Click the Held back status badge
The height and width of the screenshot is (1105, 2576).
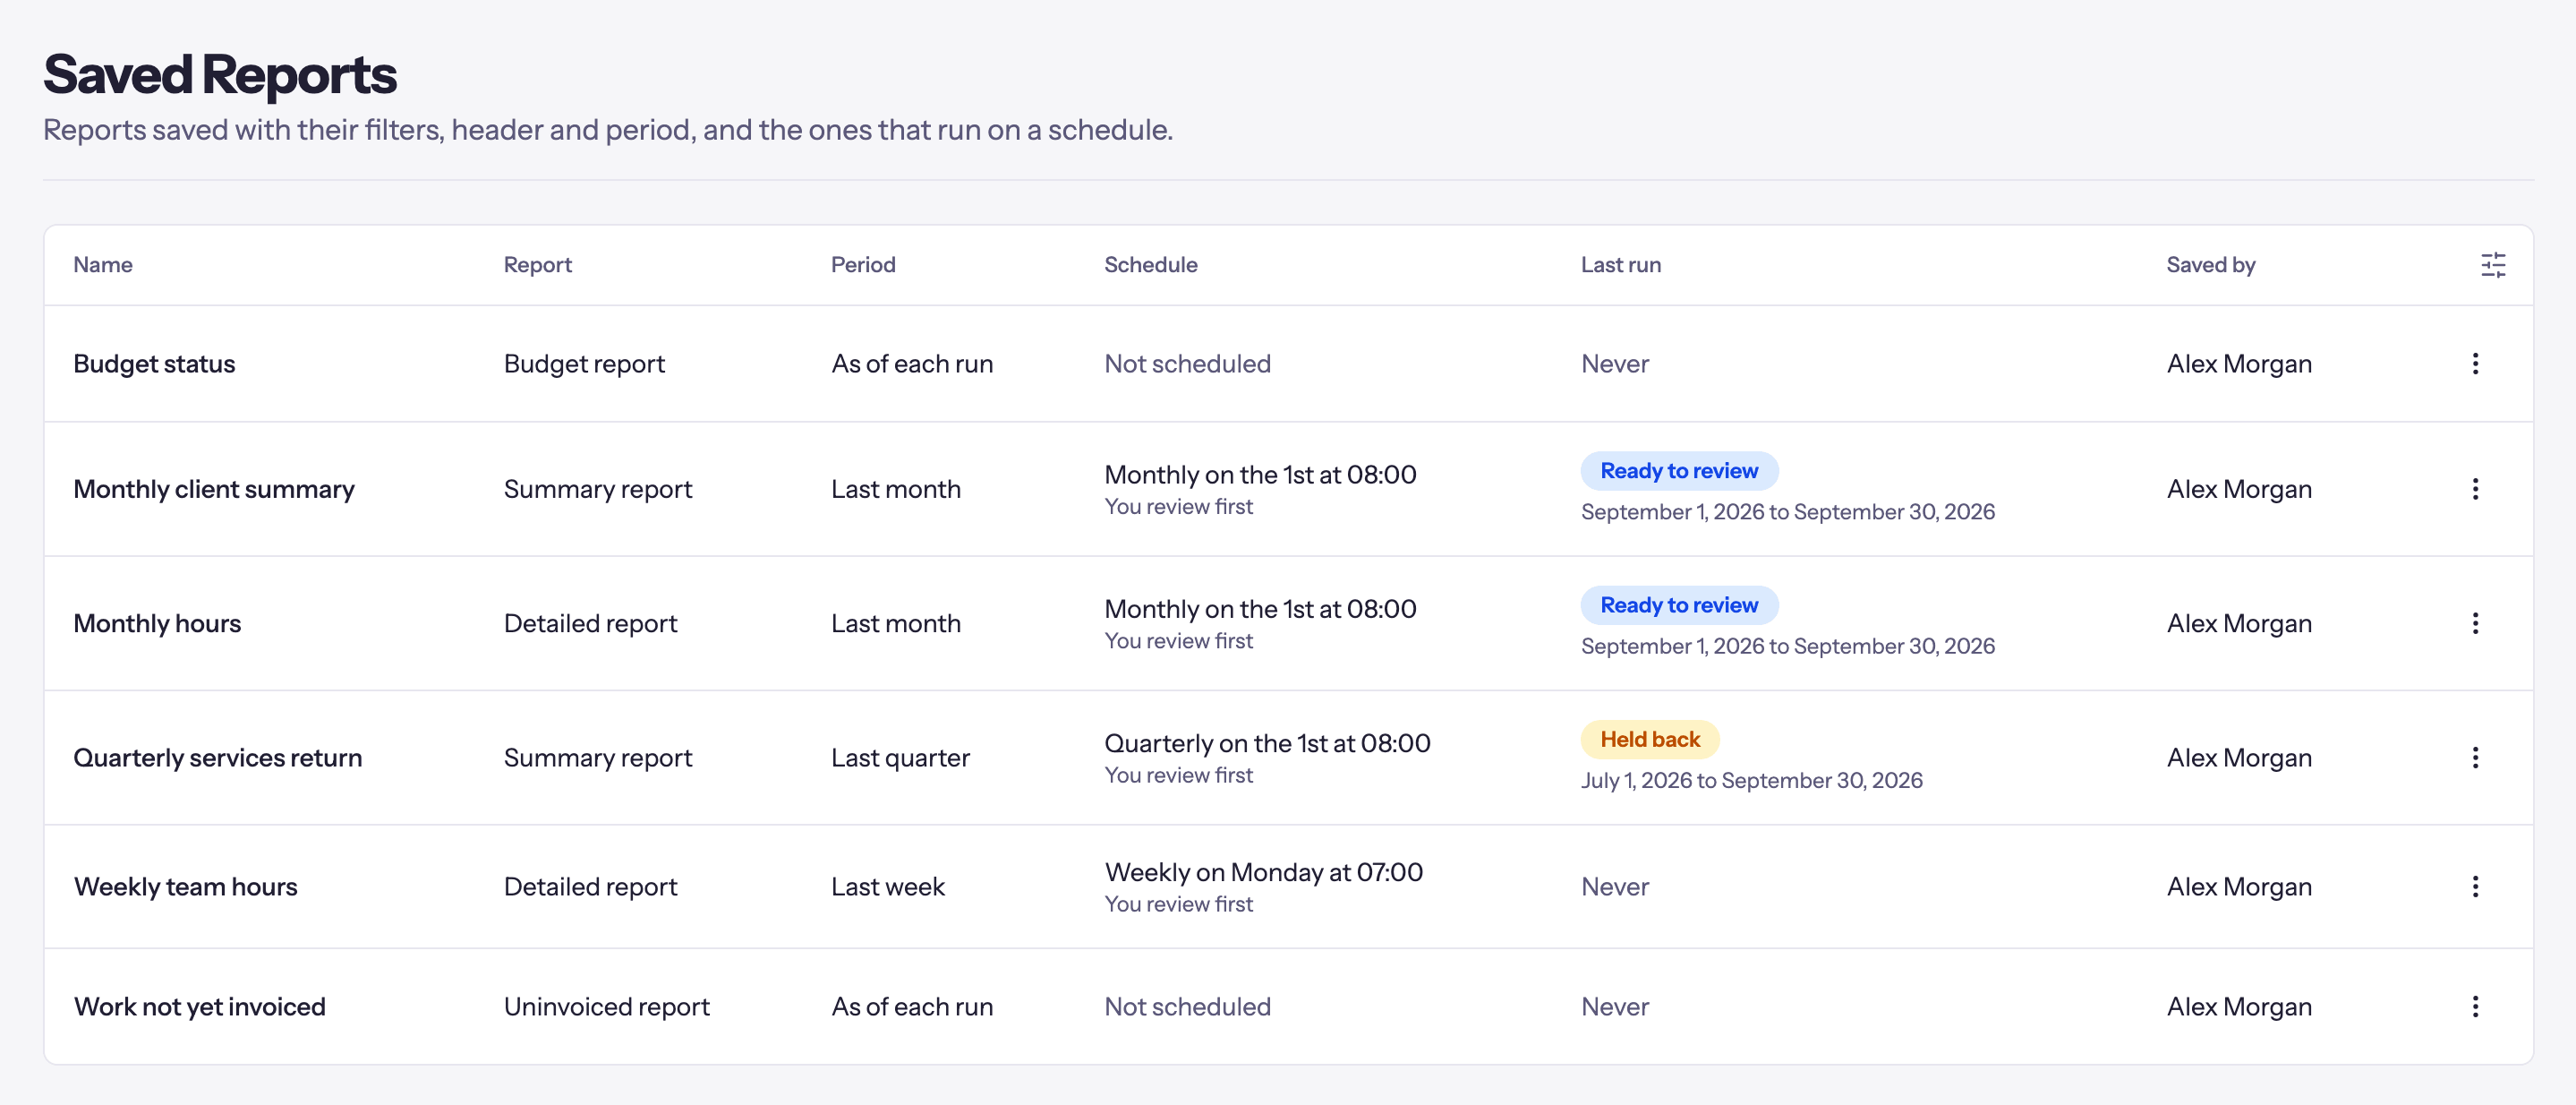coord(1650,740)
